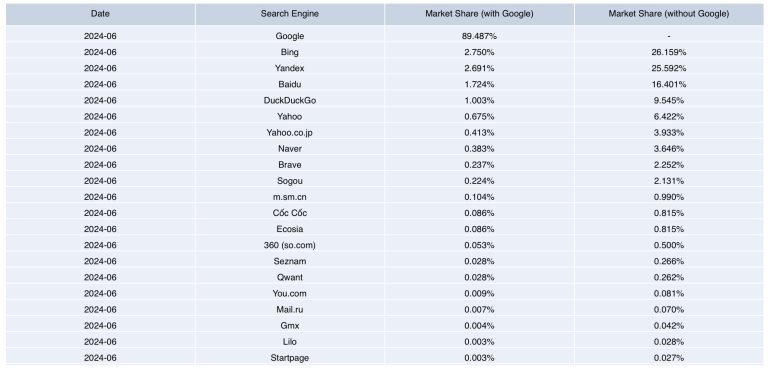
Task: Select the Mail.ru 0.070% value
Action: 669,310
